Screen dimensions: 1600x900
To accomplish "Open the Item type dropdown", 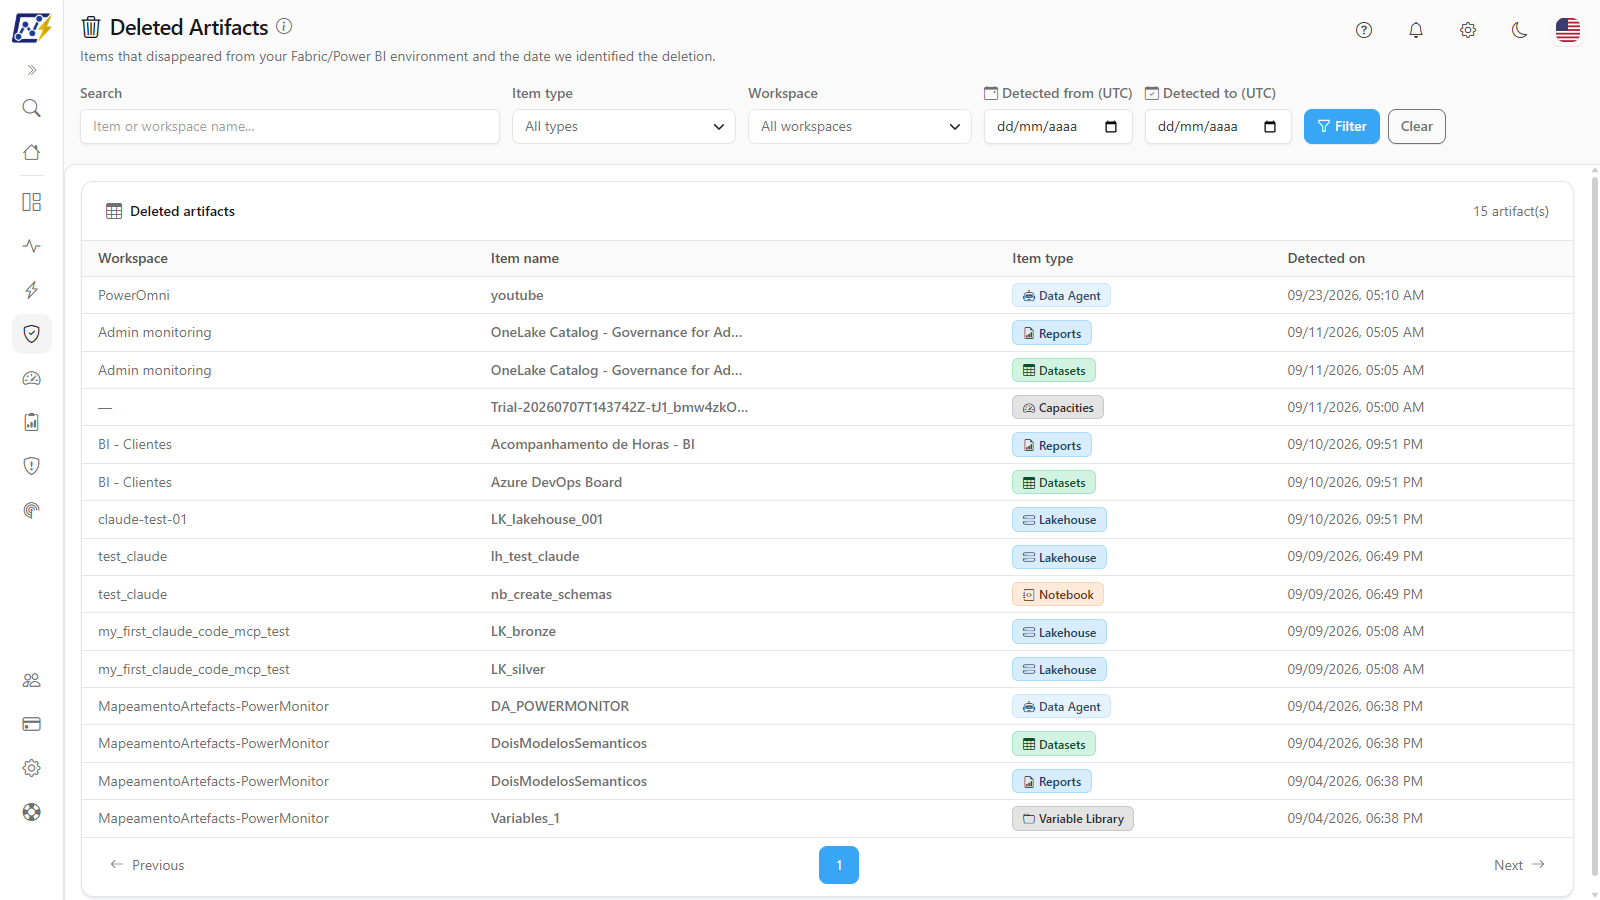I will pyautogui.click(x=624, y=126).
